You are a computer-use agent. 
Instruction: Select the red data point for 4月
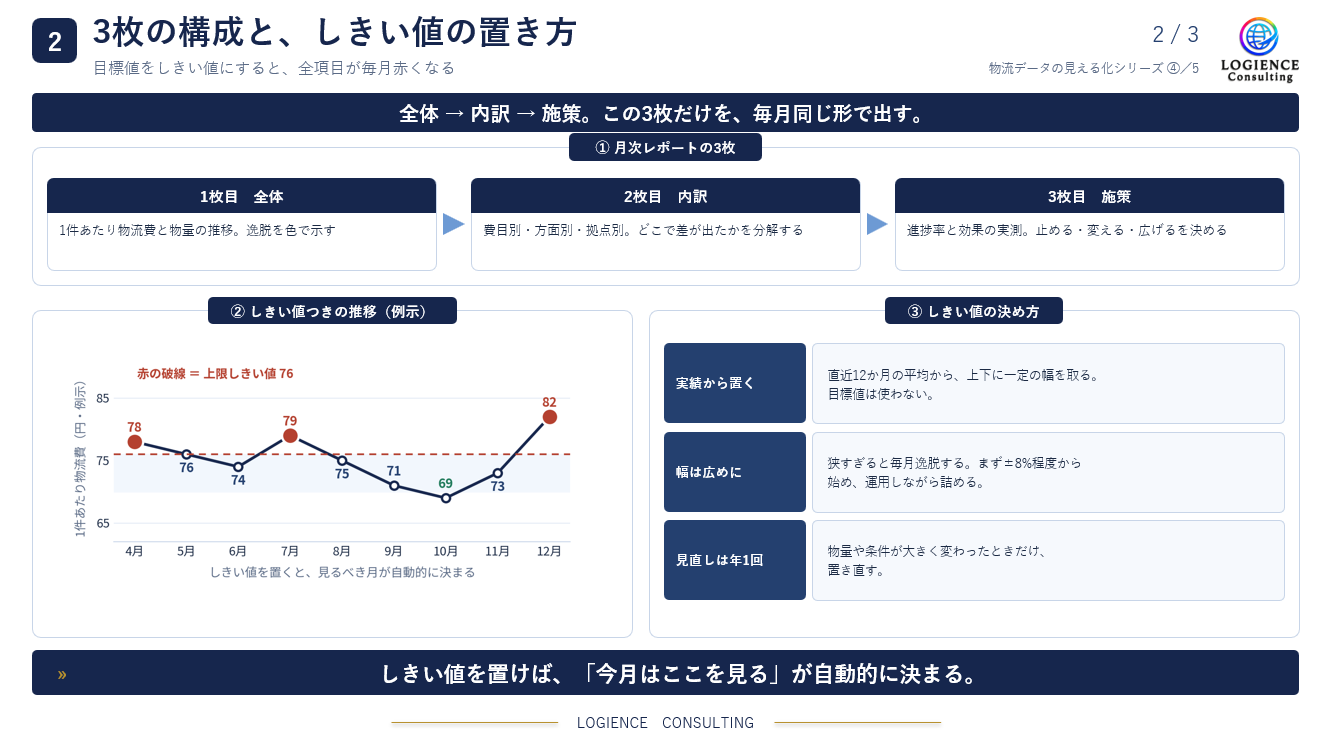coord(135,442)
